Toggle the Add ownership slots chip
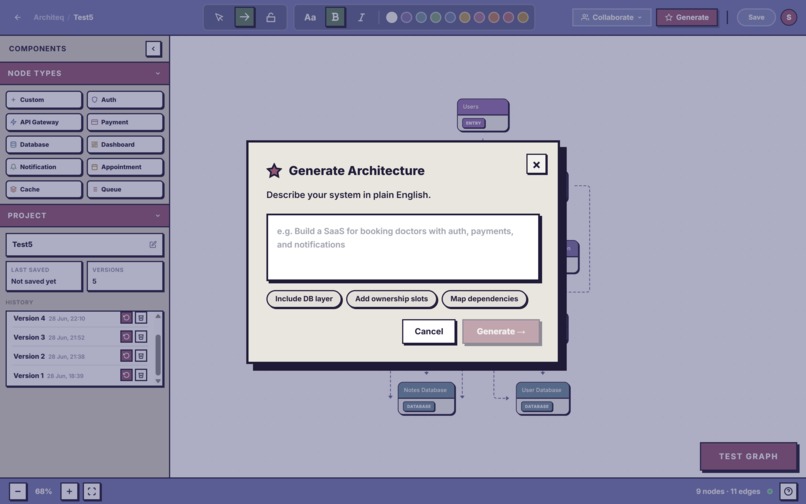Viewport: 806px width, 504px height. (x=391, y=299)
